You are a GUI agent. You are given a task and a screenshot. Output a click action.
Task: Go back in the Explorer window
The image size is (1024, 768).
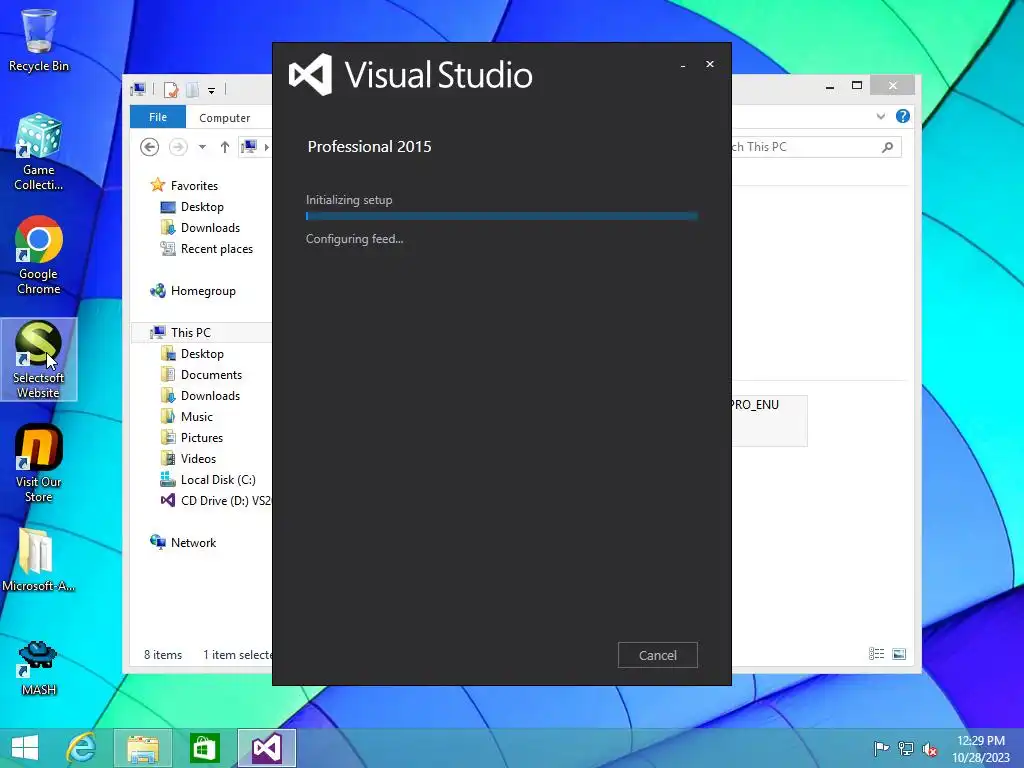(150, 147)
